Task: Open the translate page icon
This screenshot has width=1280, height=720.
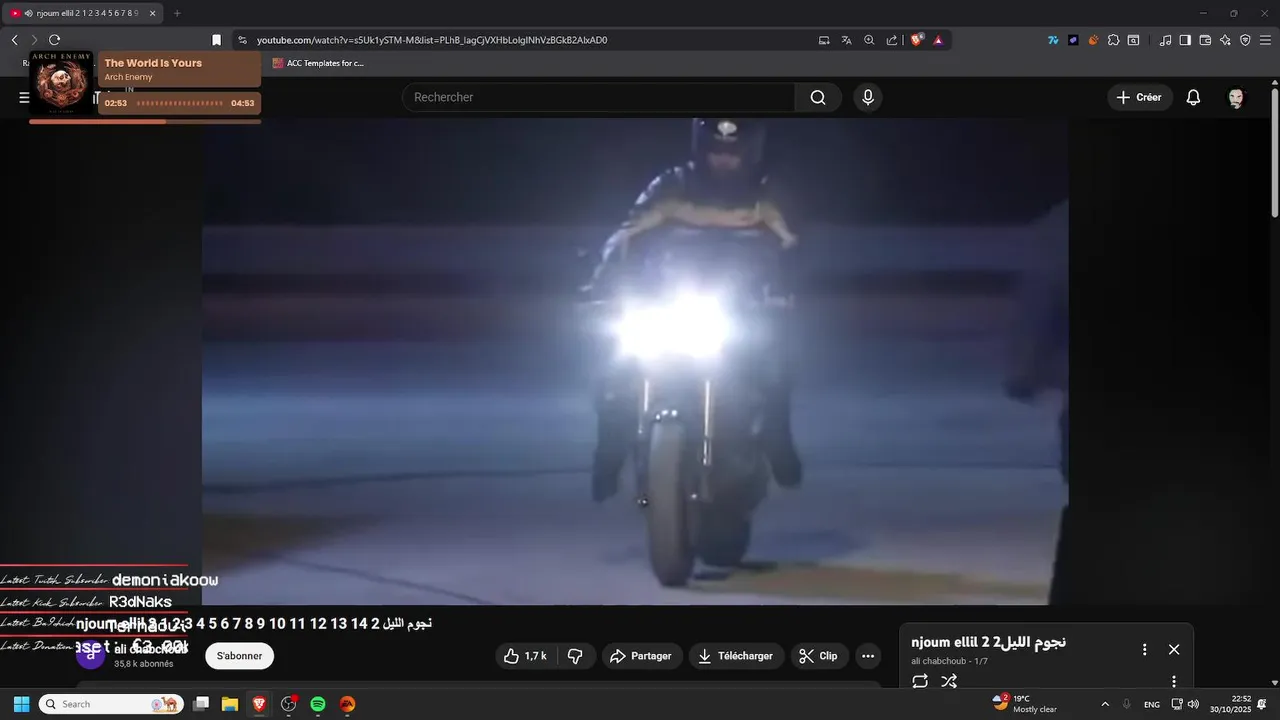Action: click(x=847, y=40)
